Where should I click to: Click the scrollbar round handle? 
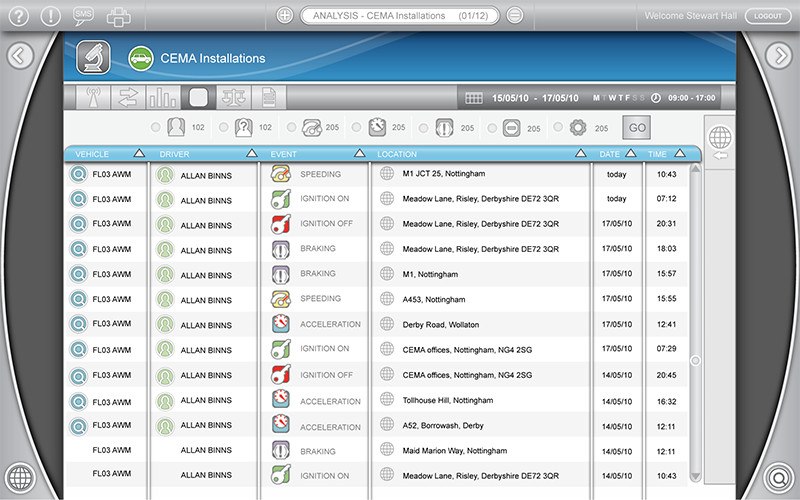[695, 361]
